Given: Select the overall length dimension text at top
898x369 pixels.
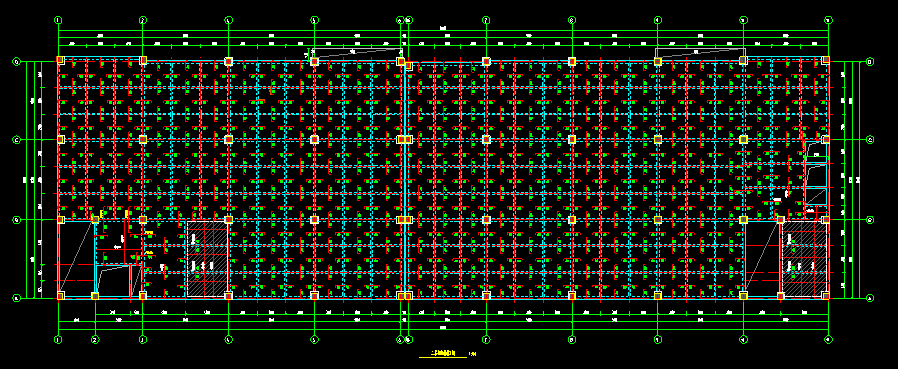Looking at the screenshot, I should [x=443, y=28].
